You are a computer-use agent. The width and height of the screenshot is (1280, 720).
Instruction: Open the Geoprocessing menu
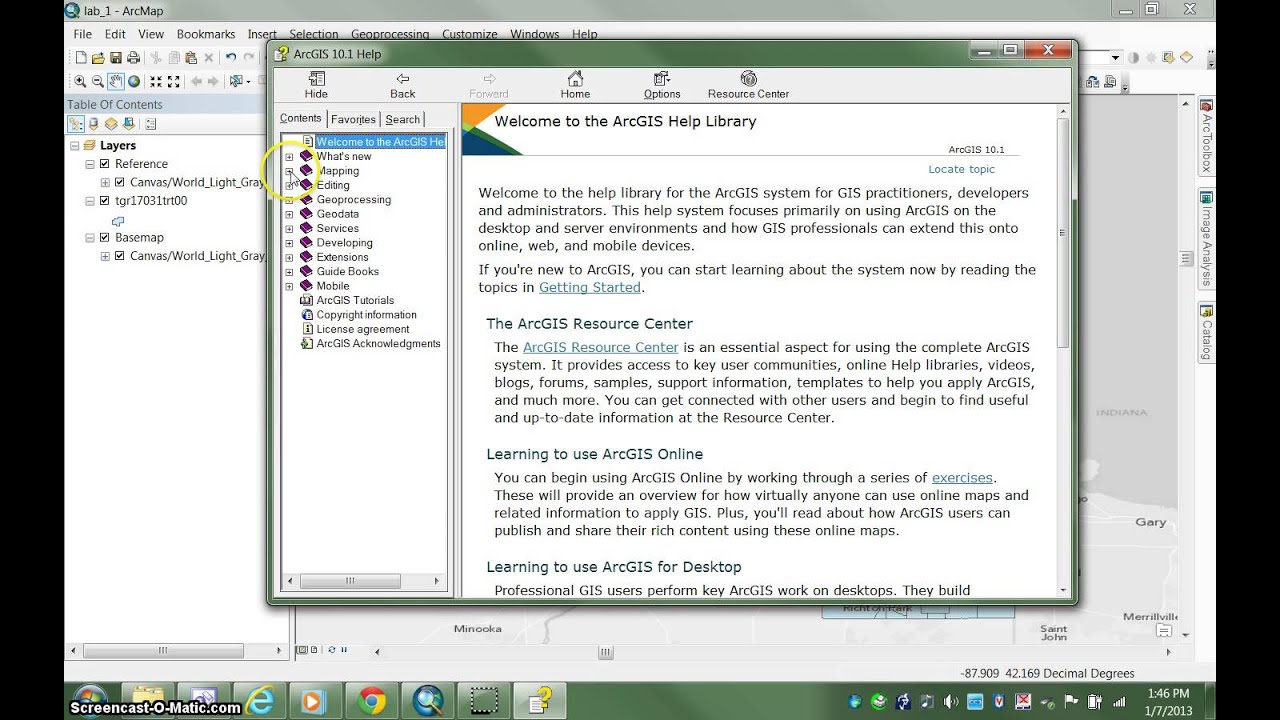tap(390, 34)
